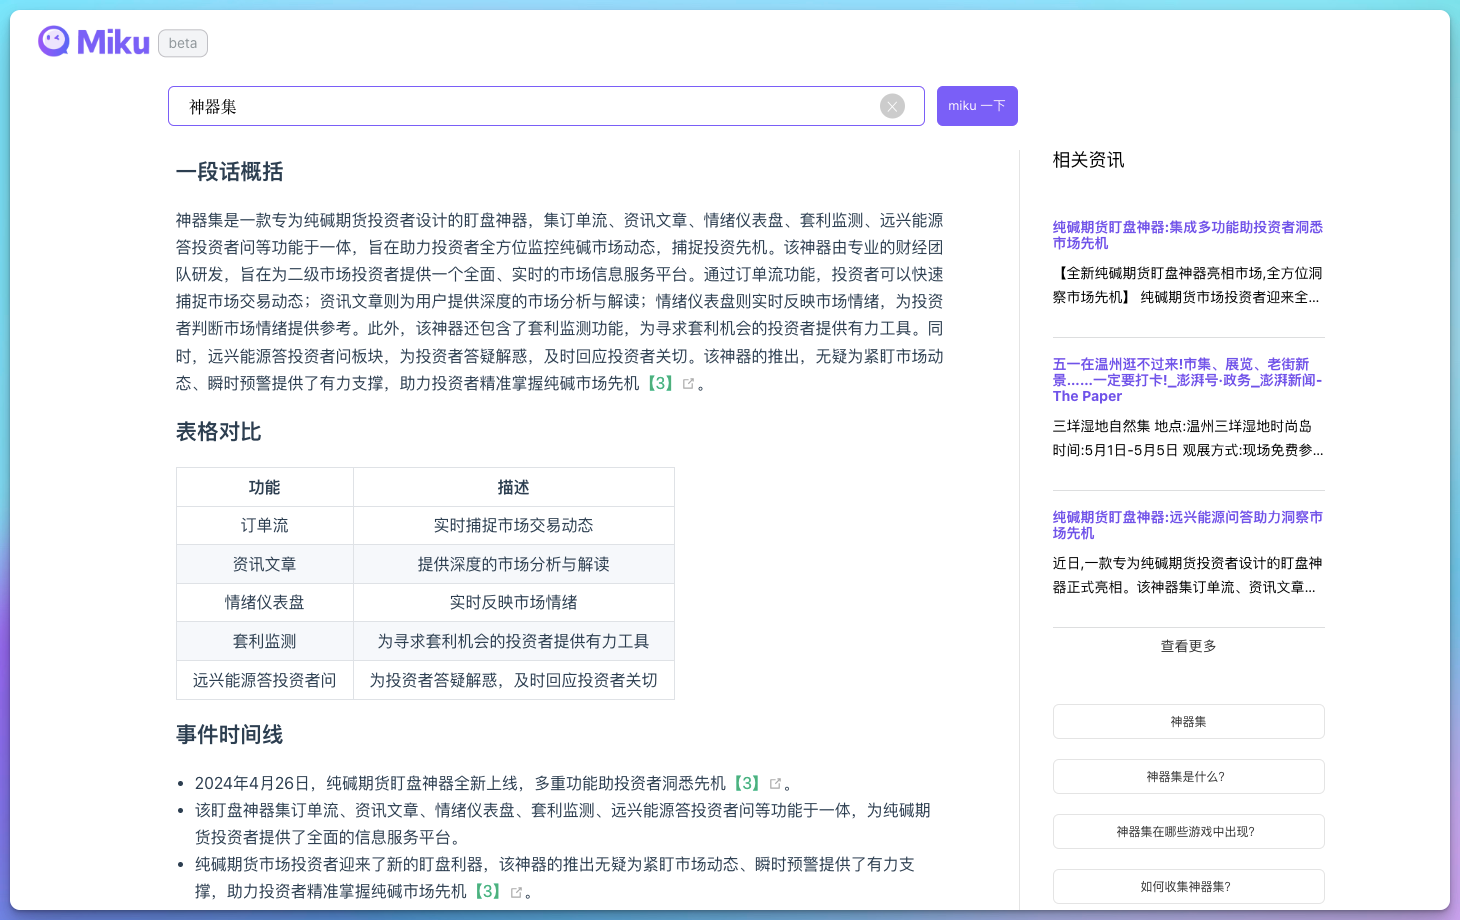This screenshot has height=920, width=1460.
Task: Click external link icon in first timeline bullet
Action: 775,784
